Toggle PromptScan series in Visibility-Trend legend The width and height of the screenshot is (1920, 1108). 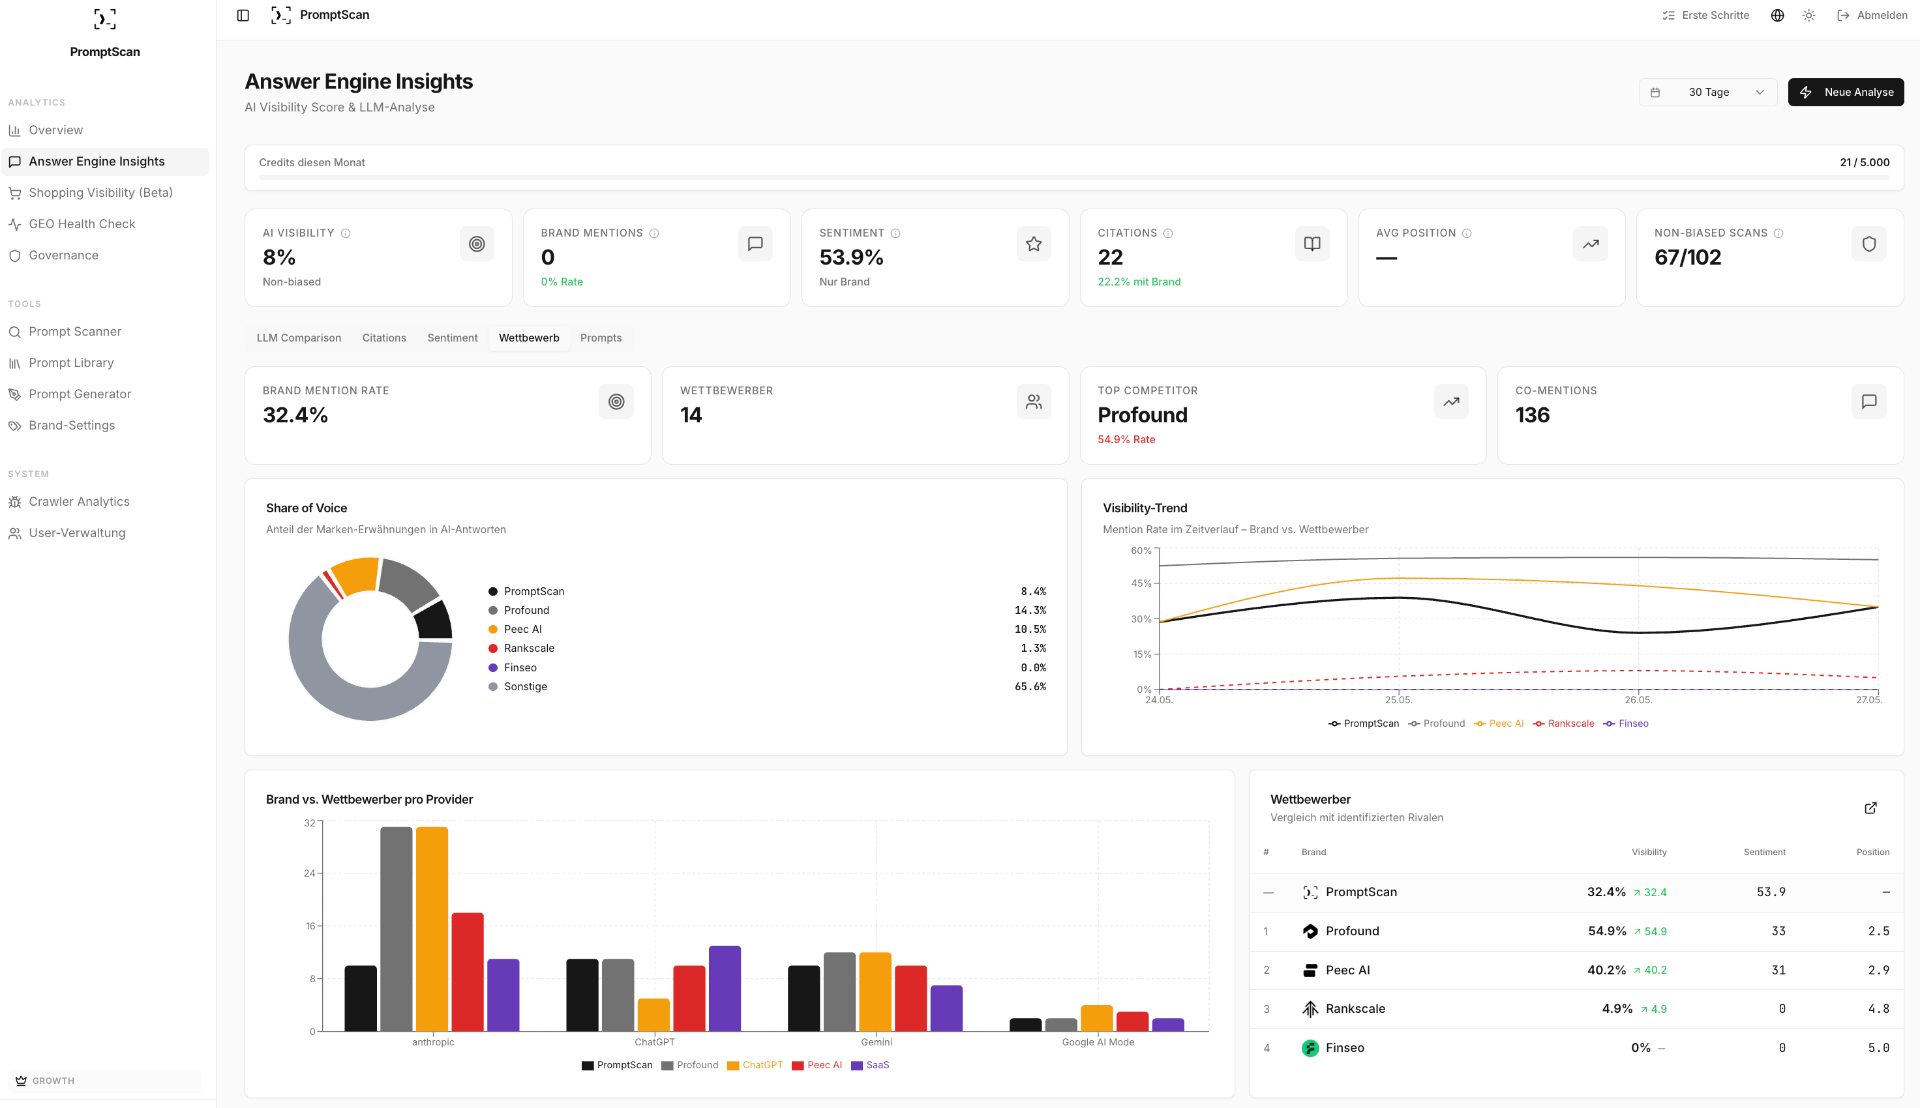pos(1364,724)
